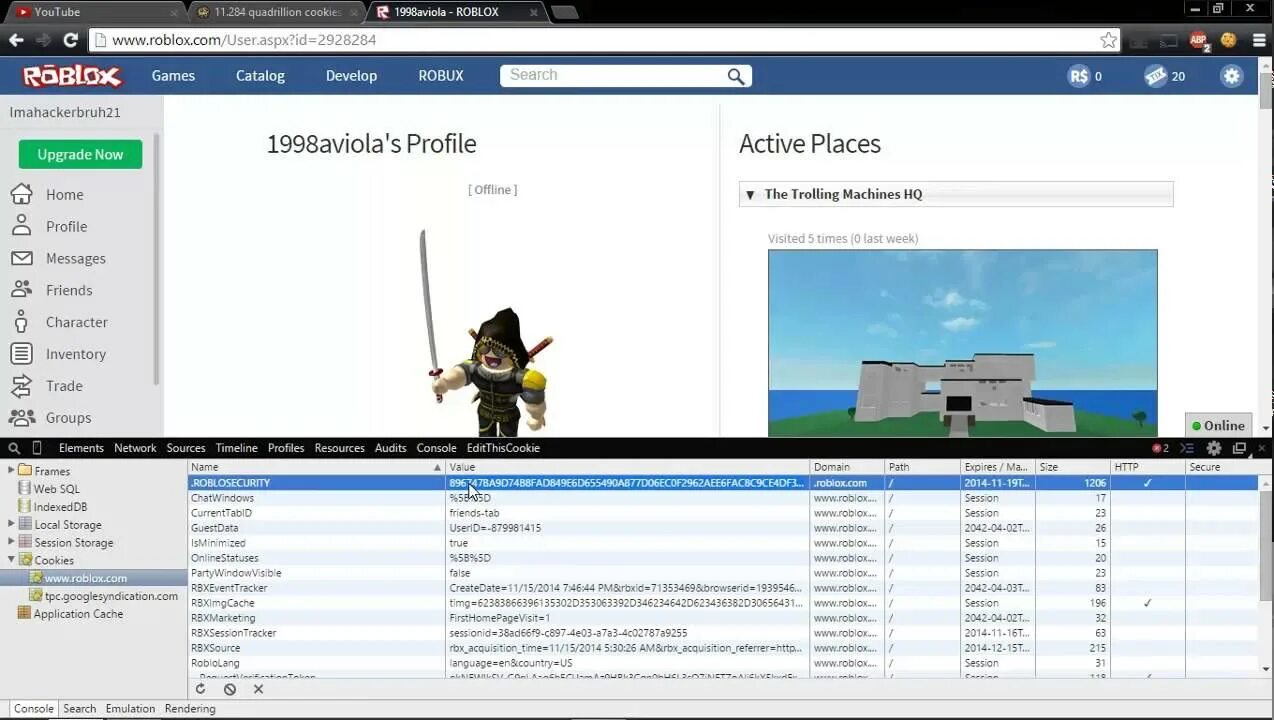This screenshot has width=1274, height=720.
Task: Click the DevTools dock side icon
Action: [x=1239, y=448]
